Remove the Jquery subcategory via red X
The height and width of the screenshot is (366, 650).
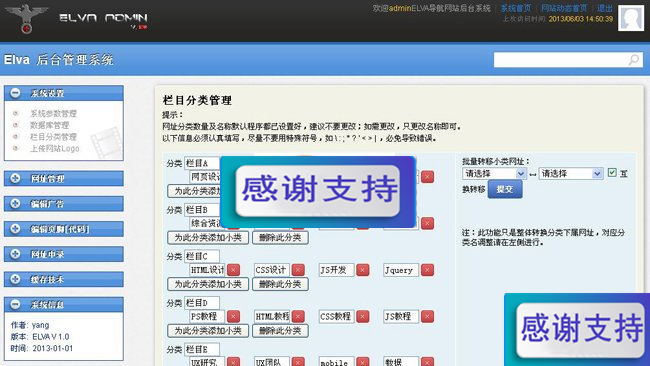[427, 270]
